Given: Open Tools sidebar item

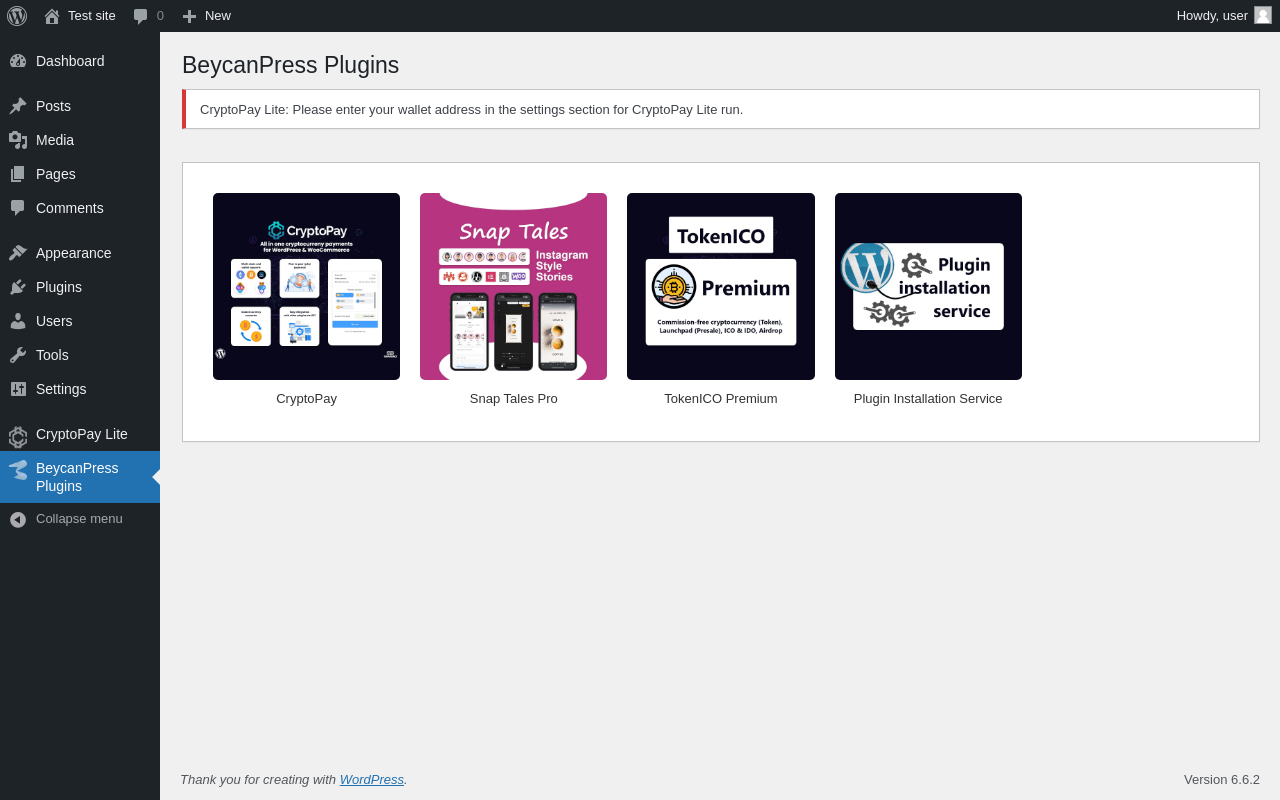Looking at the screenshot, I should pyautogui.click(x=80, y=355).
